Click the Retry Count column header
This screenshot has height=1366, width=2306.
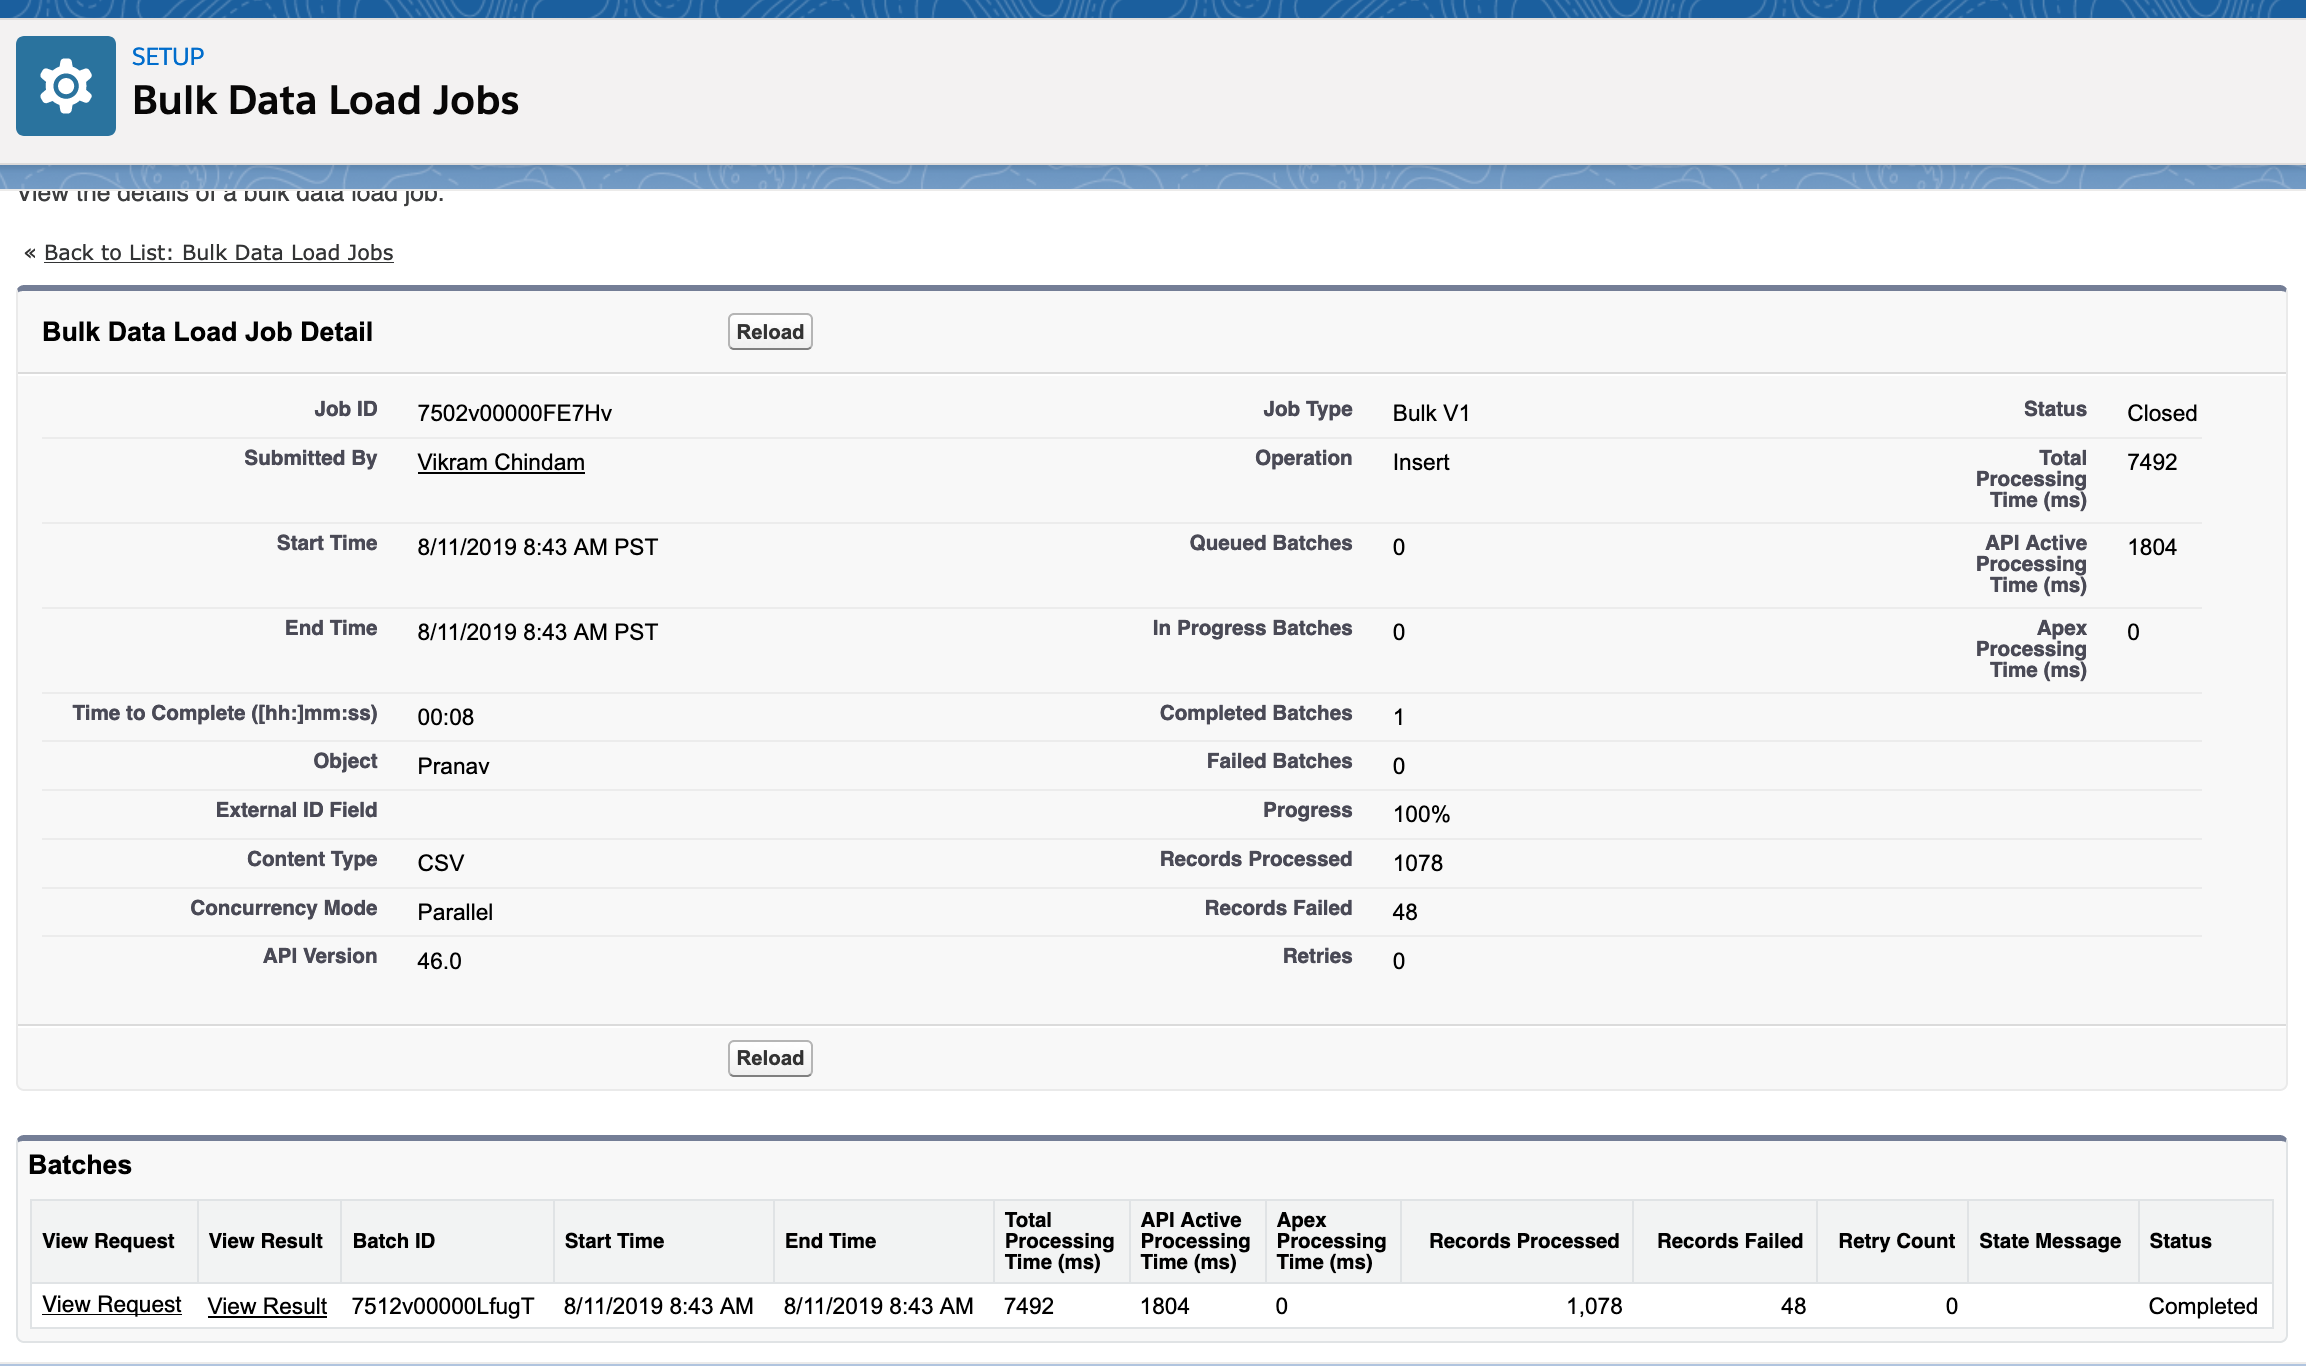coord(1895,1241)
